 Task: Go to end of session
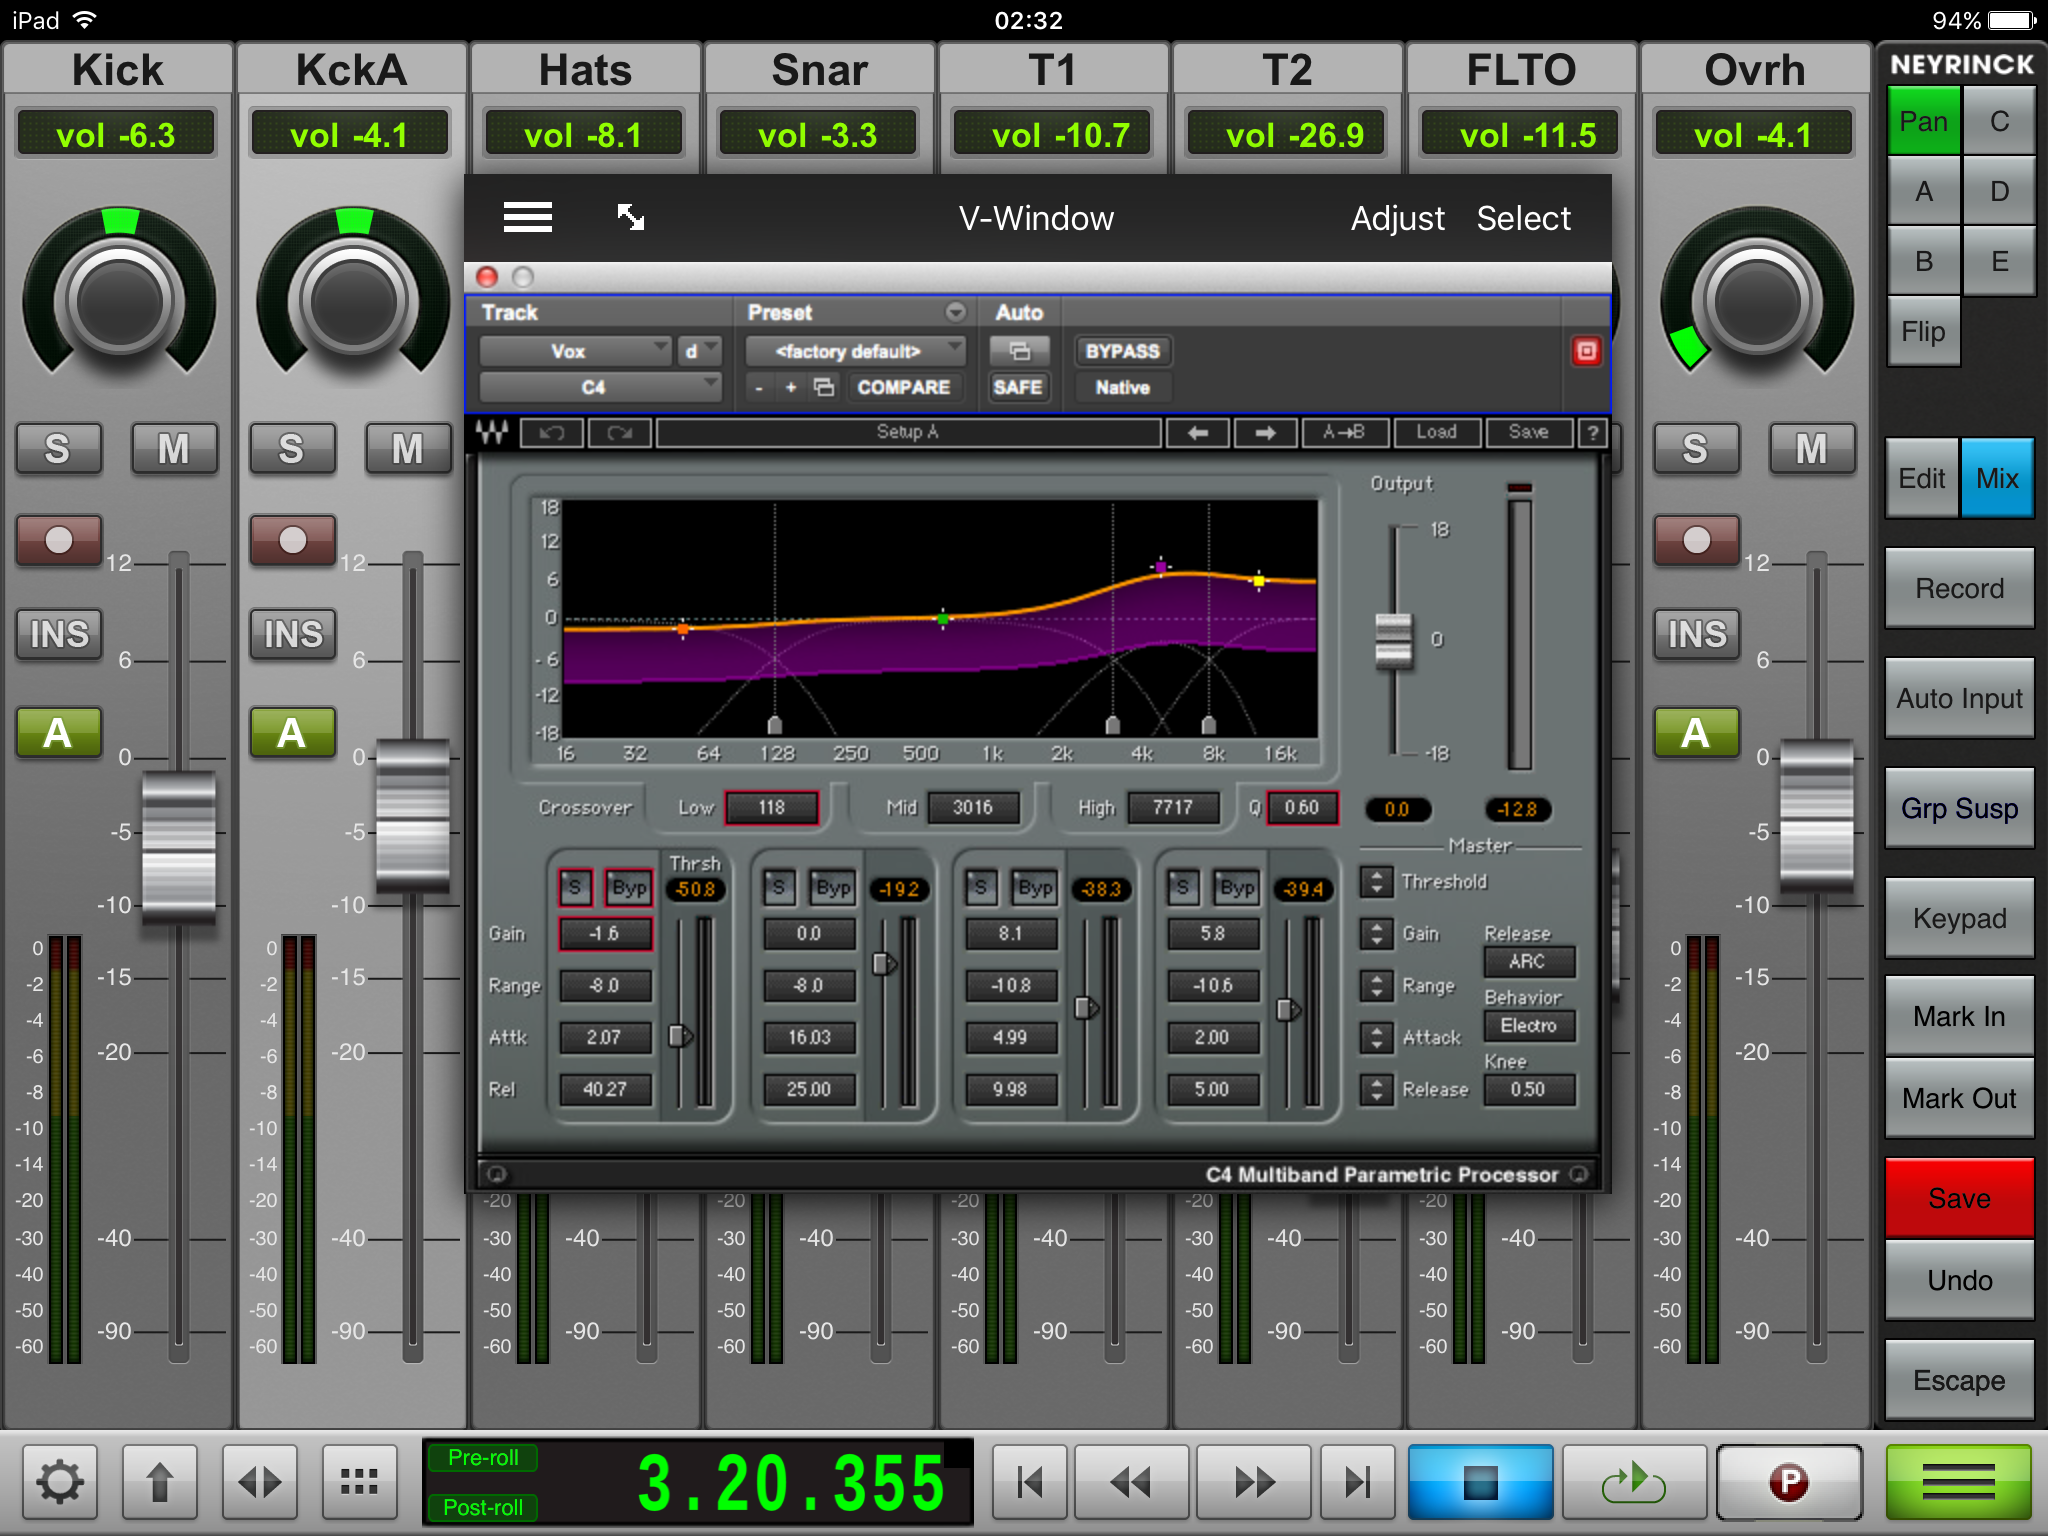tap(1357, 1482)
